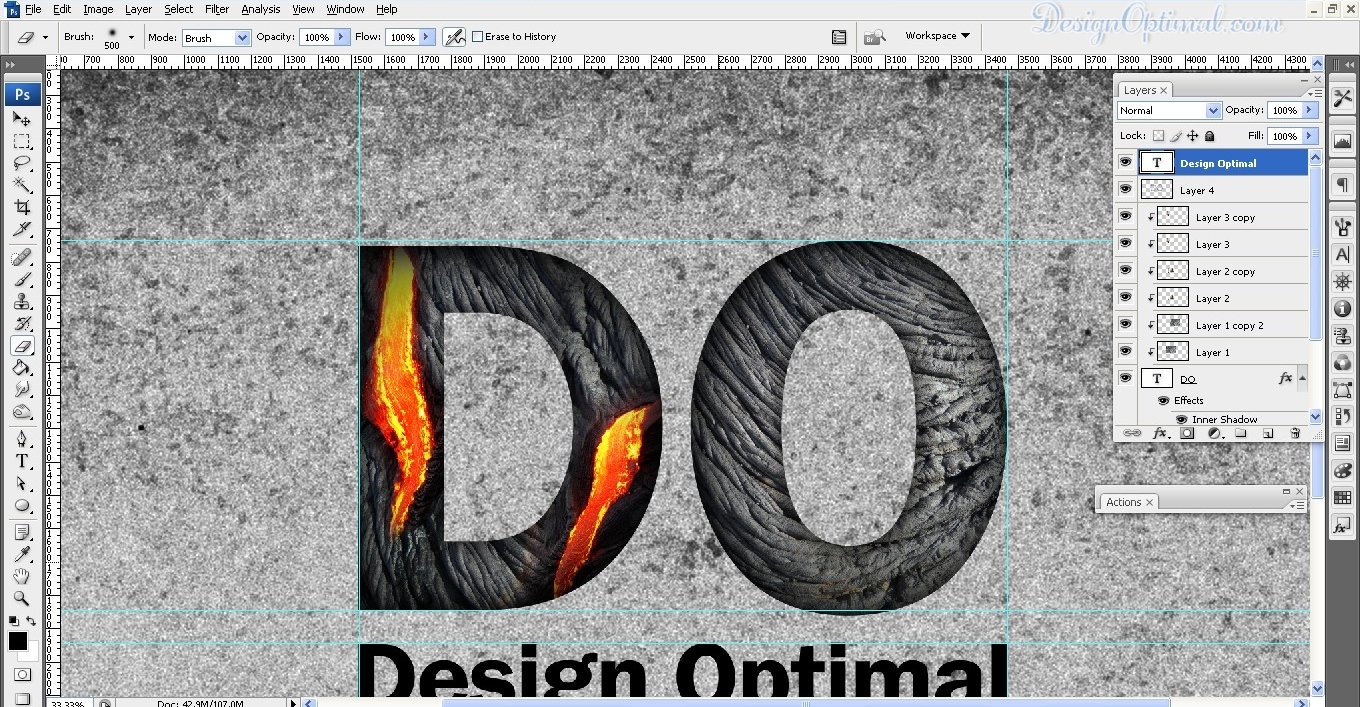
Task: Select the Magic Wand tool
Action: click(22, 185)
